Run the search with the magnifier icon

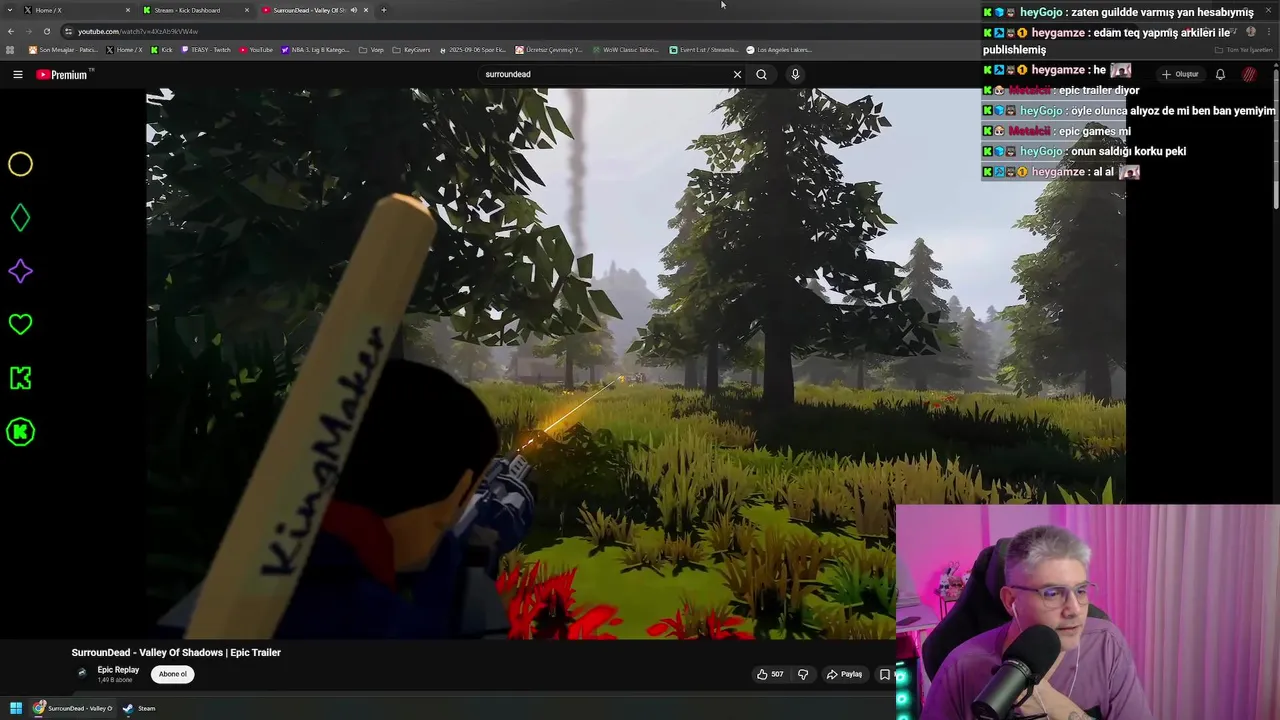(761, 74)
